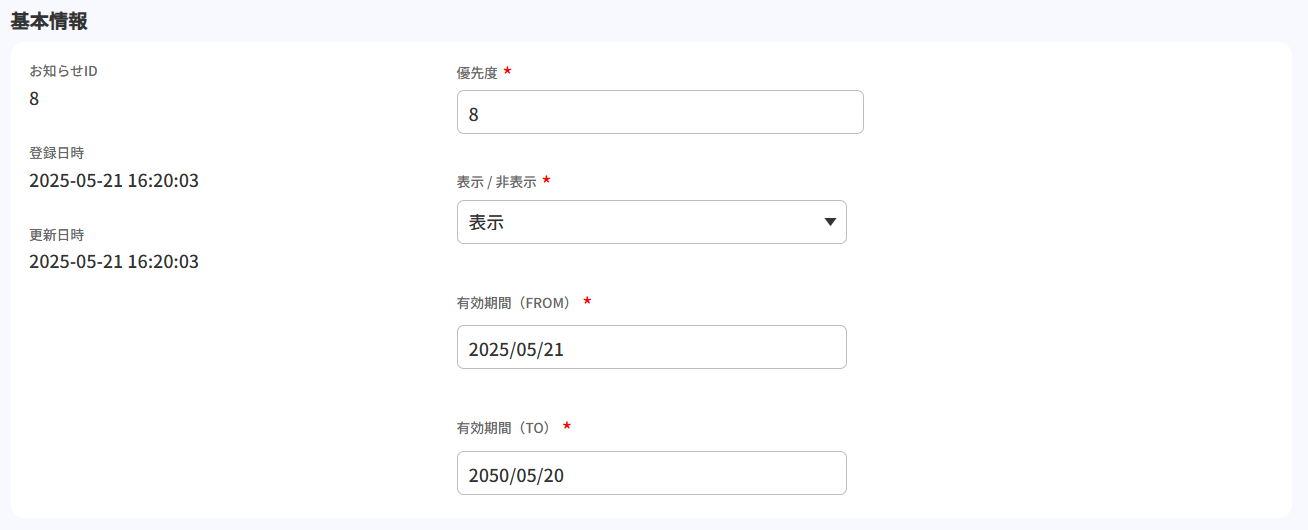Screen dimensions: 1308x530
Task: Focus the 有効期間（FROM） date field
Action: coord(651,347)
